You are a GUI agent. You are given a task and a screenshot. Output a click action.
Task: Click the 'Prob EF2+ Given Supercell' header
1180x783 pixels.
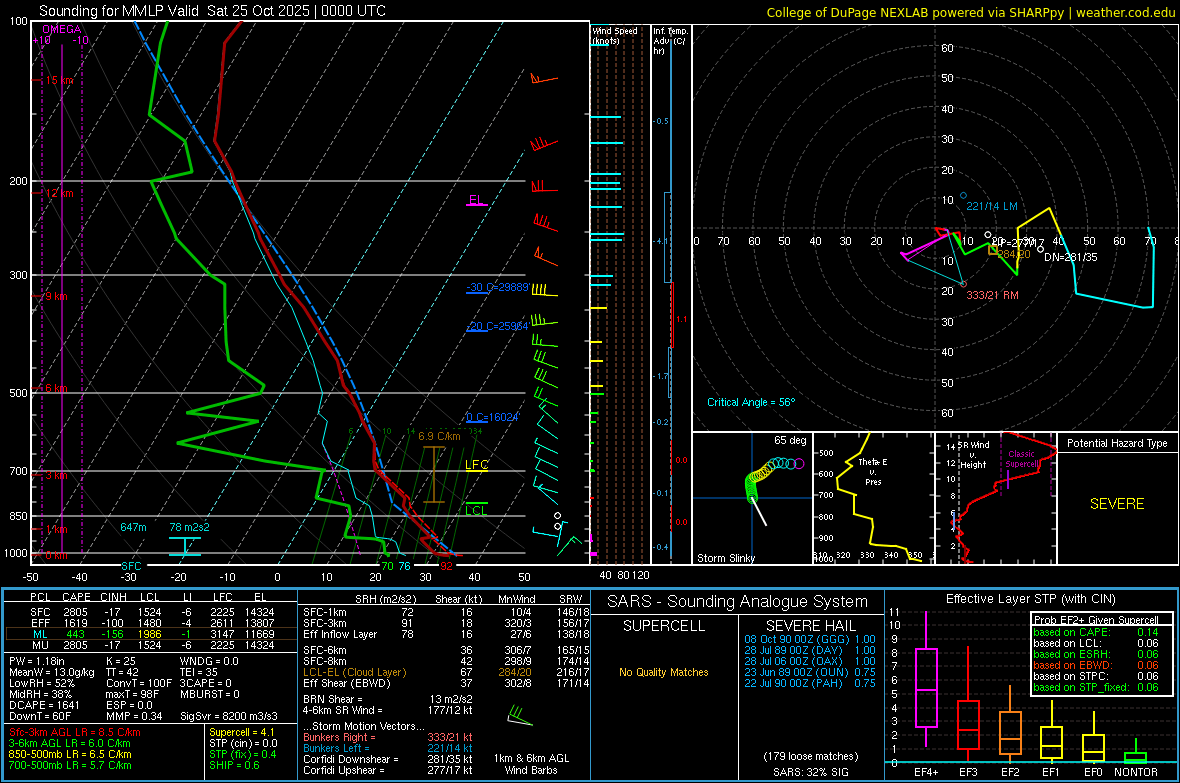click(1096, 620)
